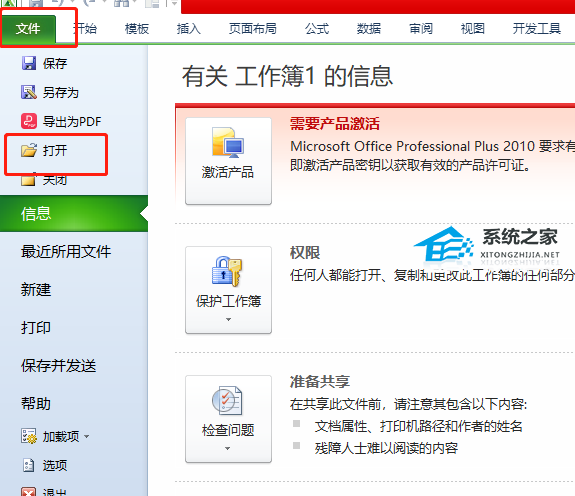Click the Activate Product (激活产品) button
This screenshot has height=496, width=575.
tap(228, 161)
